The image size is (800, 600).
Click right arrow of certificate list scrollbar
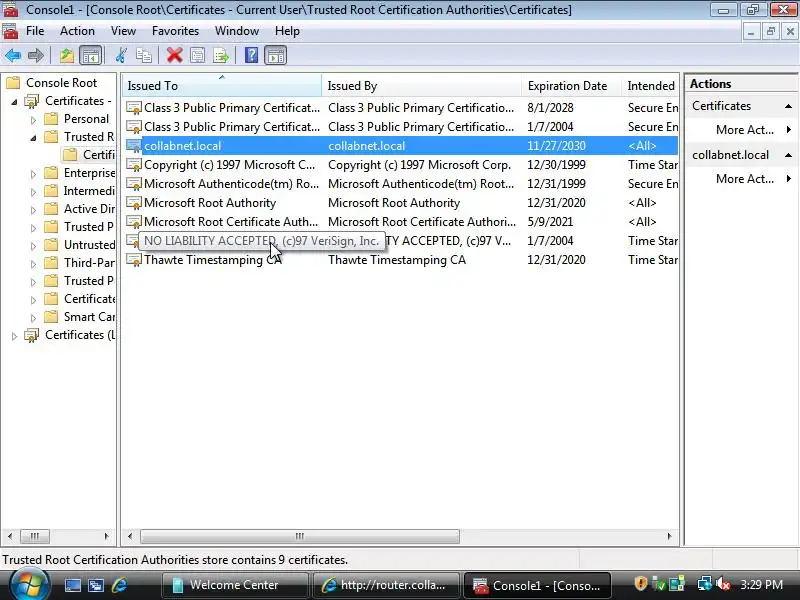pos(669,536)
